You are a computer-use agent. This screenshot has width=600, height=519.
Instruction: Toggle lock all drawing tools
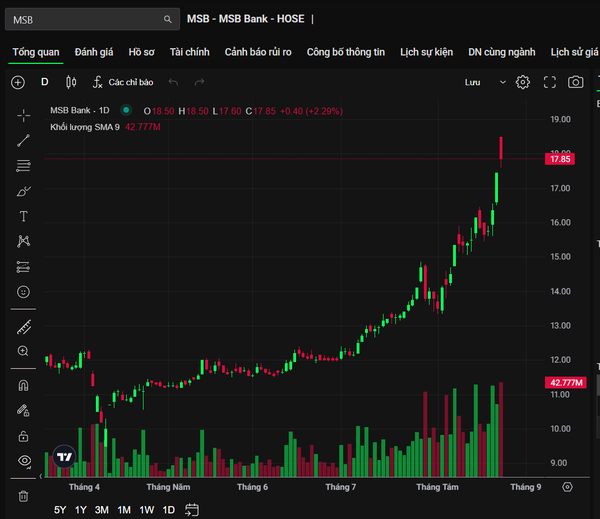[23, 436]
